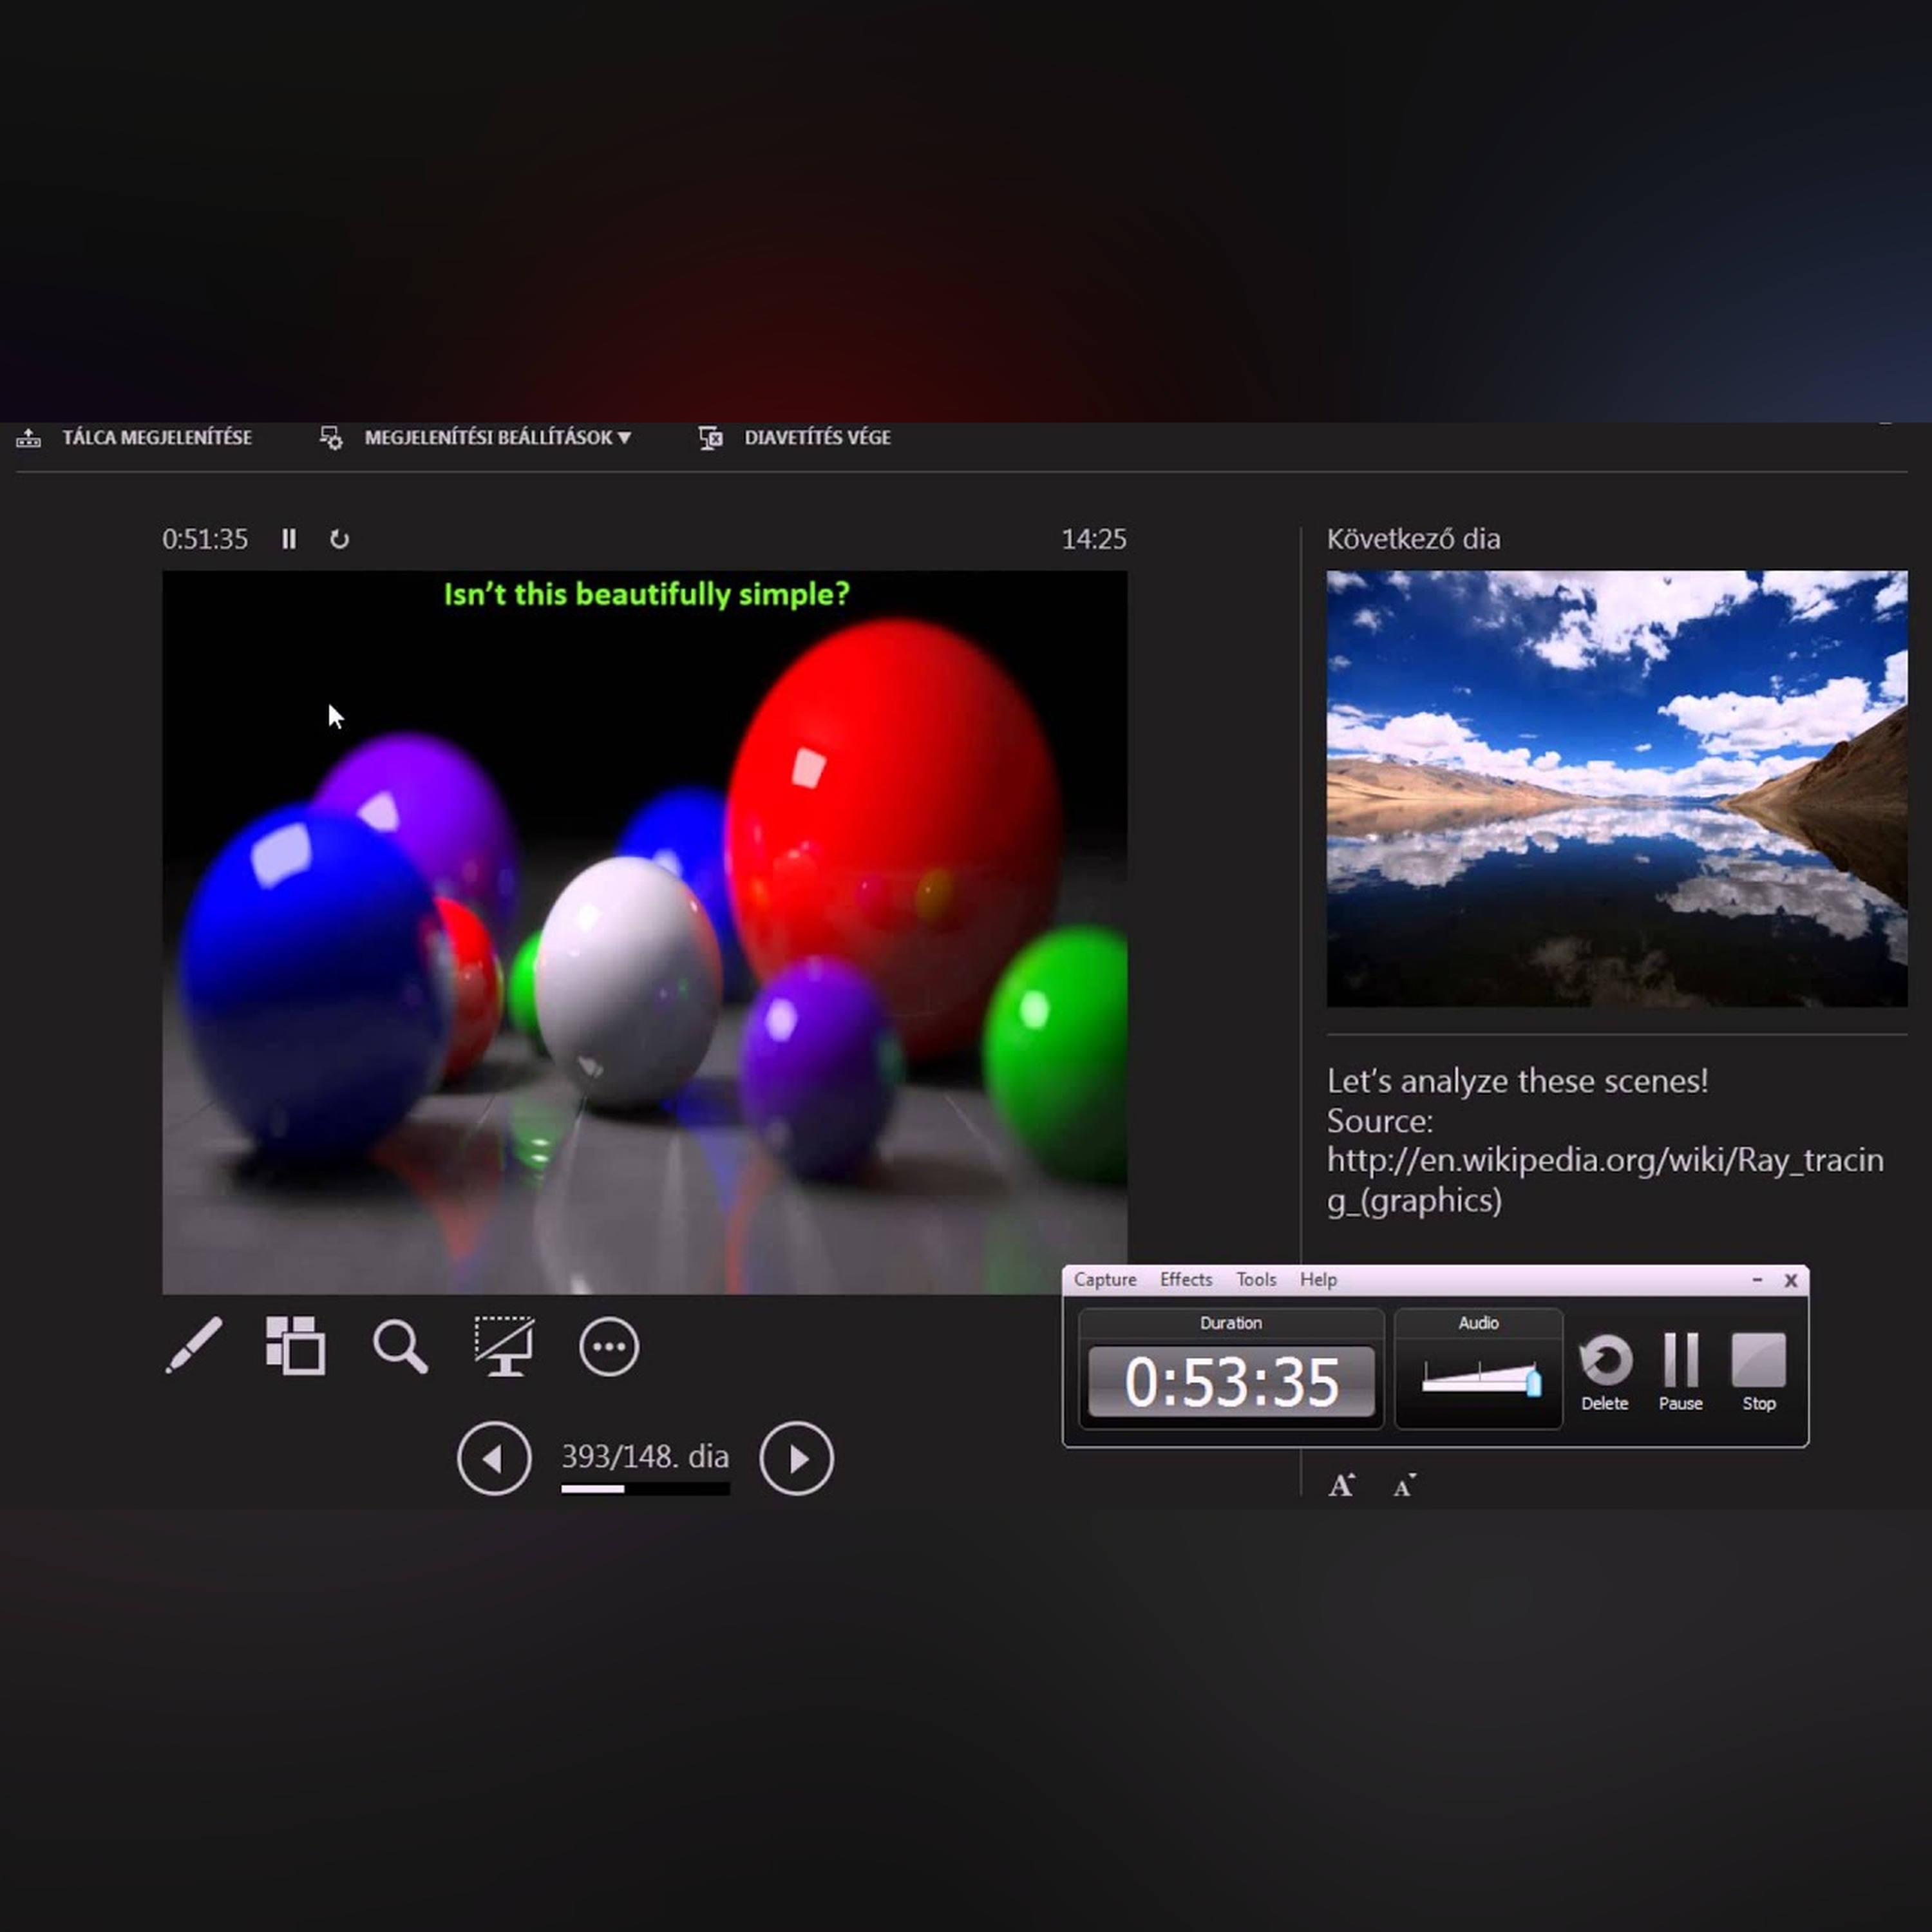The image size is (1932, 1932).
Task: Click the 'Isn't this beautifully simple?' title
Action: 646,594
